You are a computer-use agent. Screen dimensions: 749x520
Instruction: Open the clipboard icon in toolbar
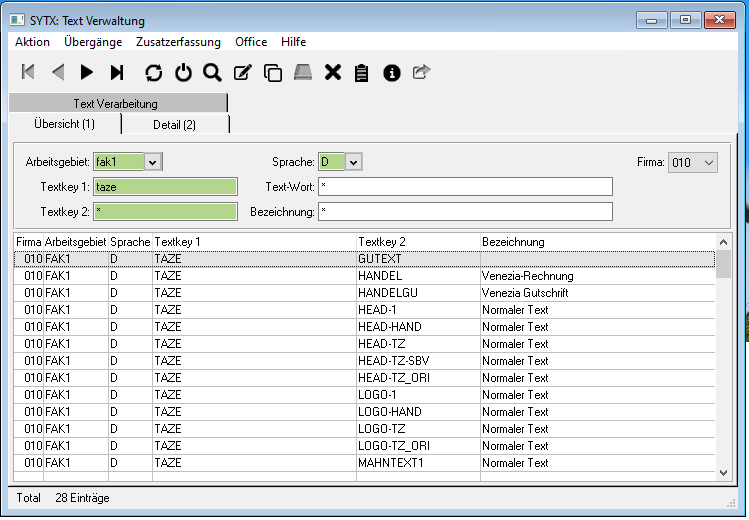(362, 72)
